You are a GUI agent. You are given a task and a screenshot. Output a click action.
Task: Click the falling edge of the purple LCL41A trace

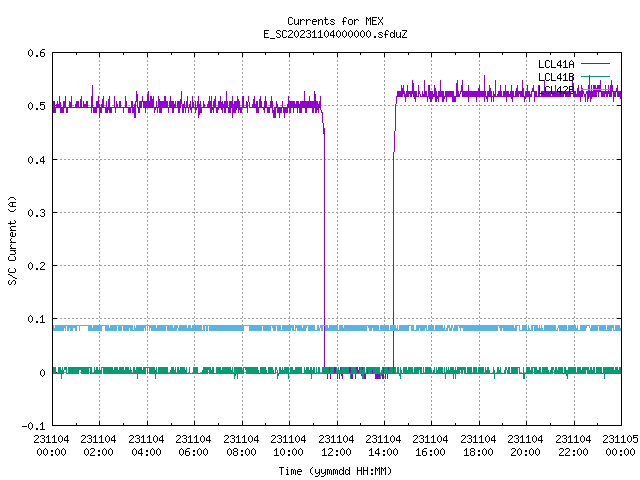pyautogui.click(x=324, y=245)
